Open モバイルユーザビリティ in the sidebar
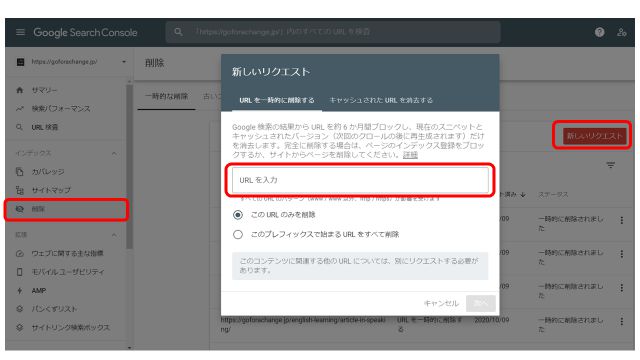Screen dimensions: 640x360 pos(68,272)
